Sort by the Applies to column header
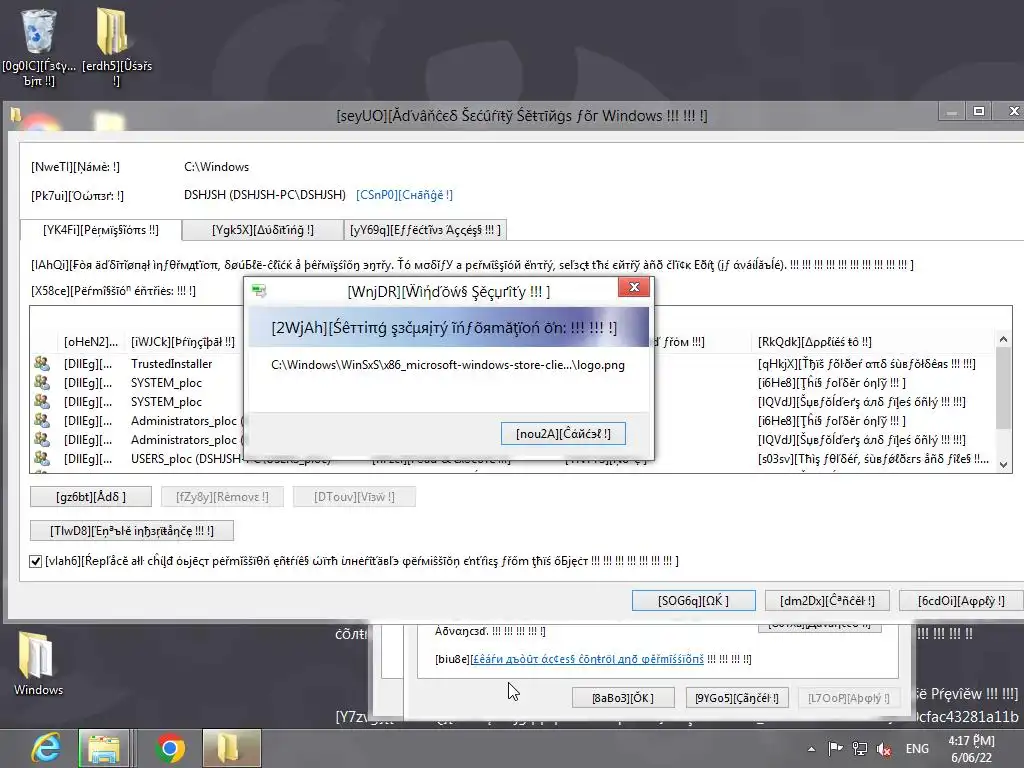The height and width of the screenshot is (768, 1024). tap(814, 342)
